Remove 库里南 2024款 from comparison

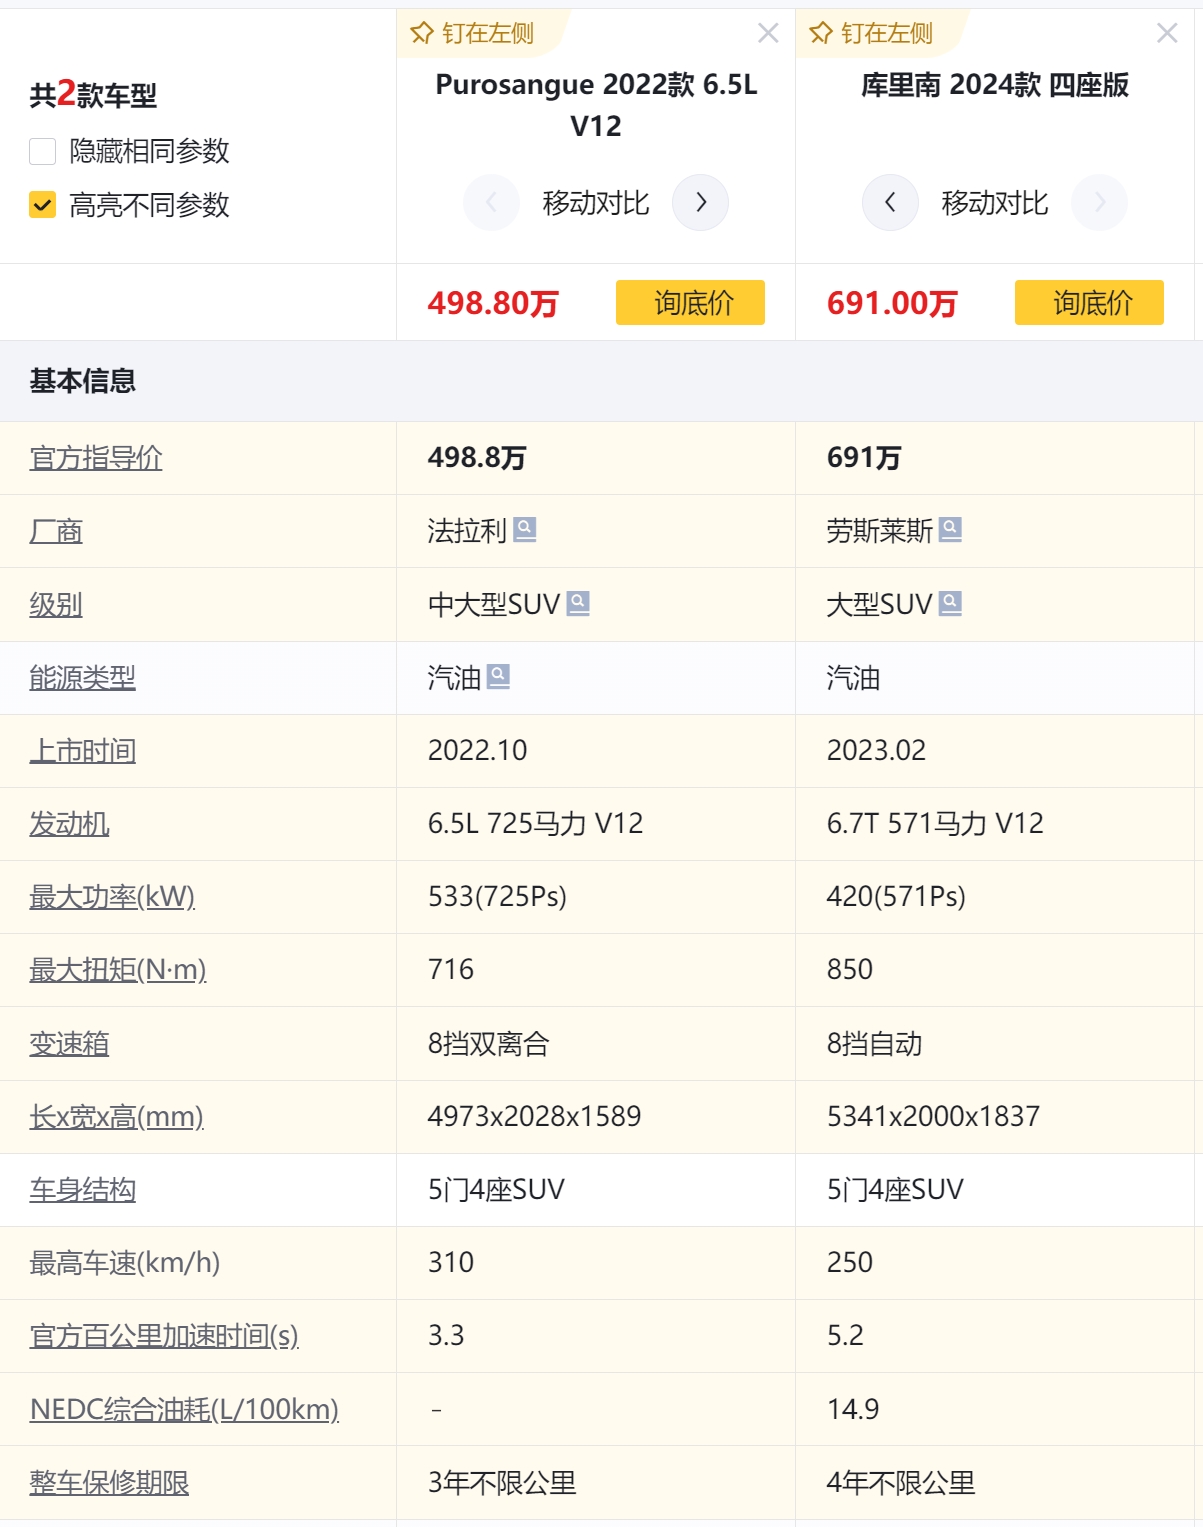pyautogui.click(x=1167, y=33)
